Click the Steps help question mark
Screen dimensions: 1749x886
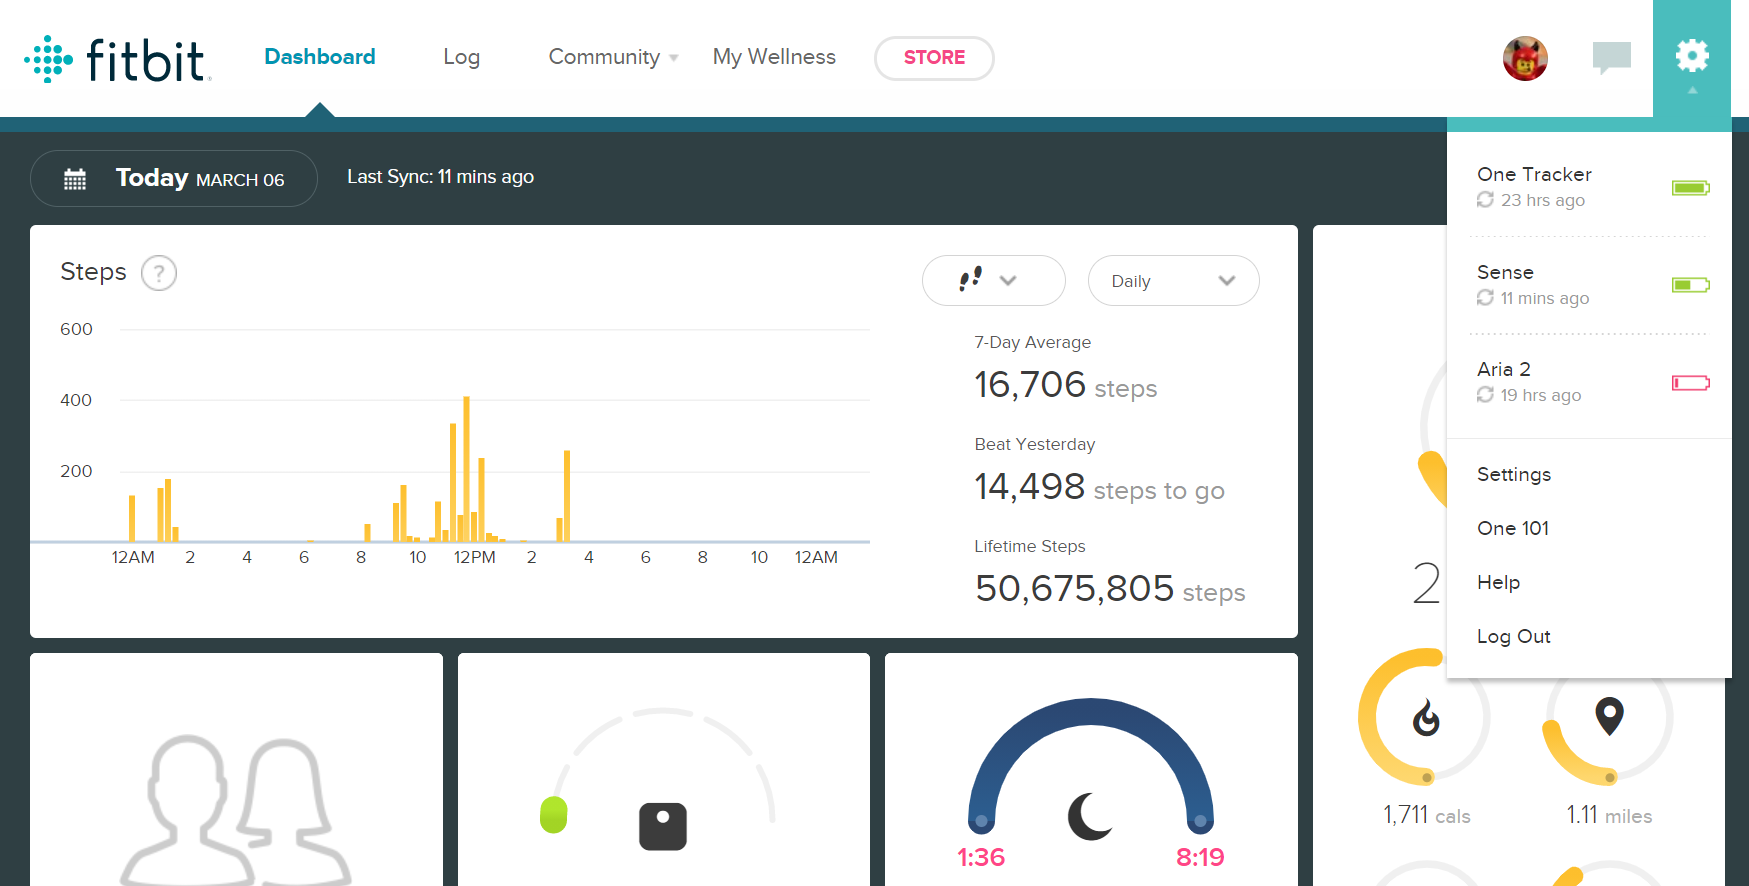pyautogui.click(x=159, y=273)
